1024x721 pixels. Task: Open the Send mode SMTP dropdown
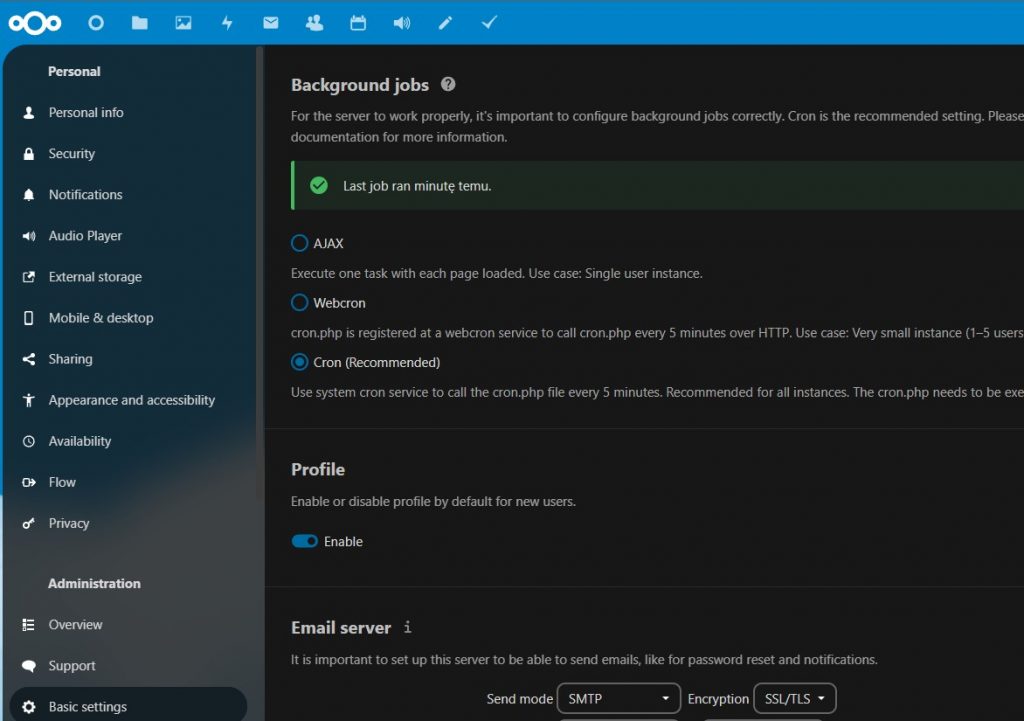(x=618, y=698)
